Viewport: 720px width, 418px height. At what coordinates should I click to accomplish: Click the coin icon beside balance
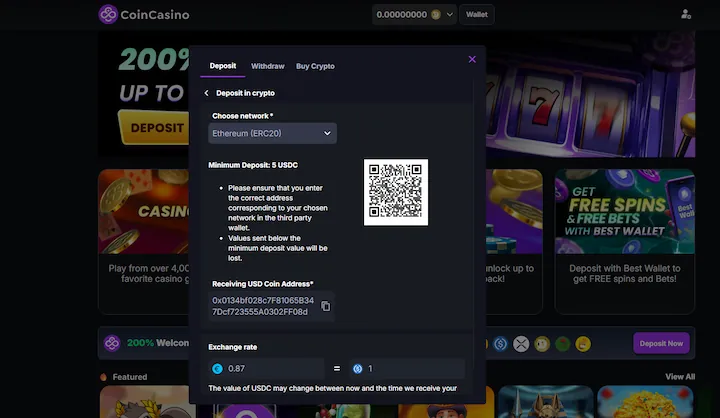435,15
